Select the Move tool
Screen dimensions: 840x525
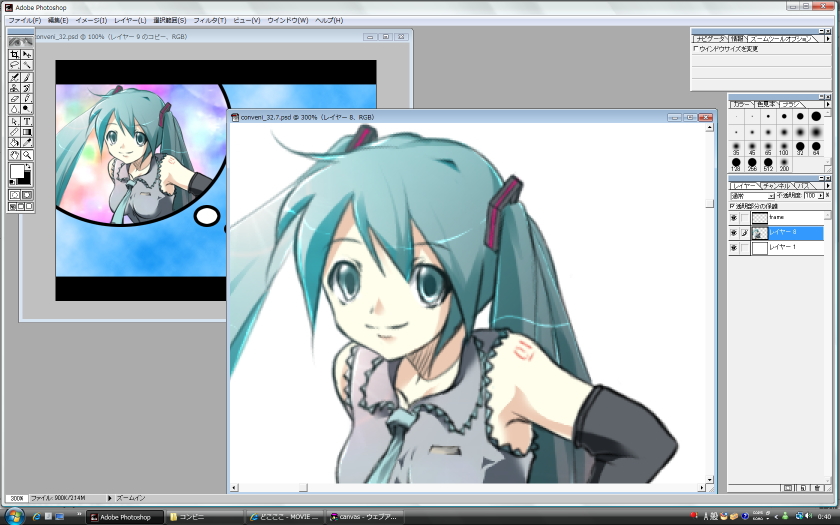pyautogui.click(x=27, y=55)
